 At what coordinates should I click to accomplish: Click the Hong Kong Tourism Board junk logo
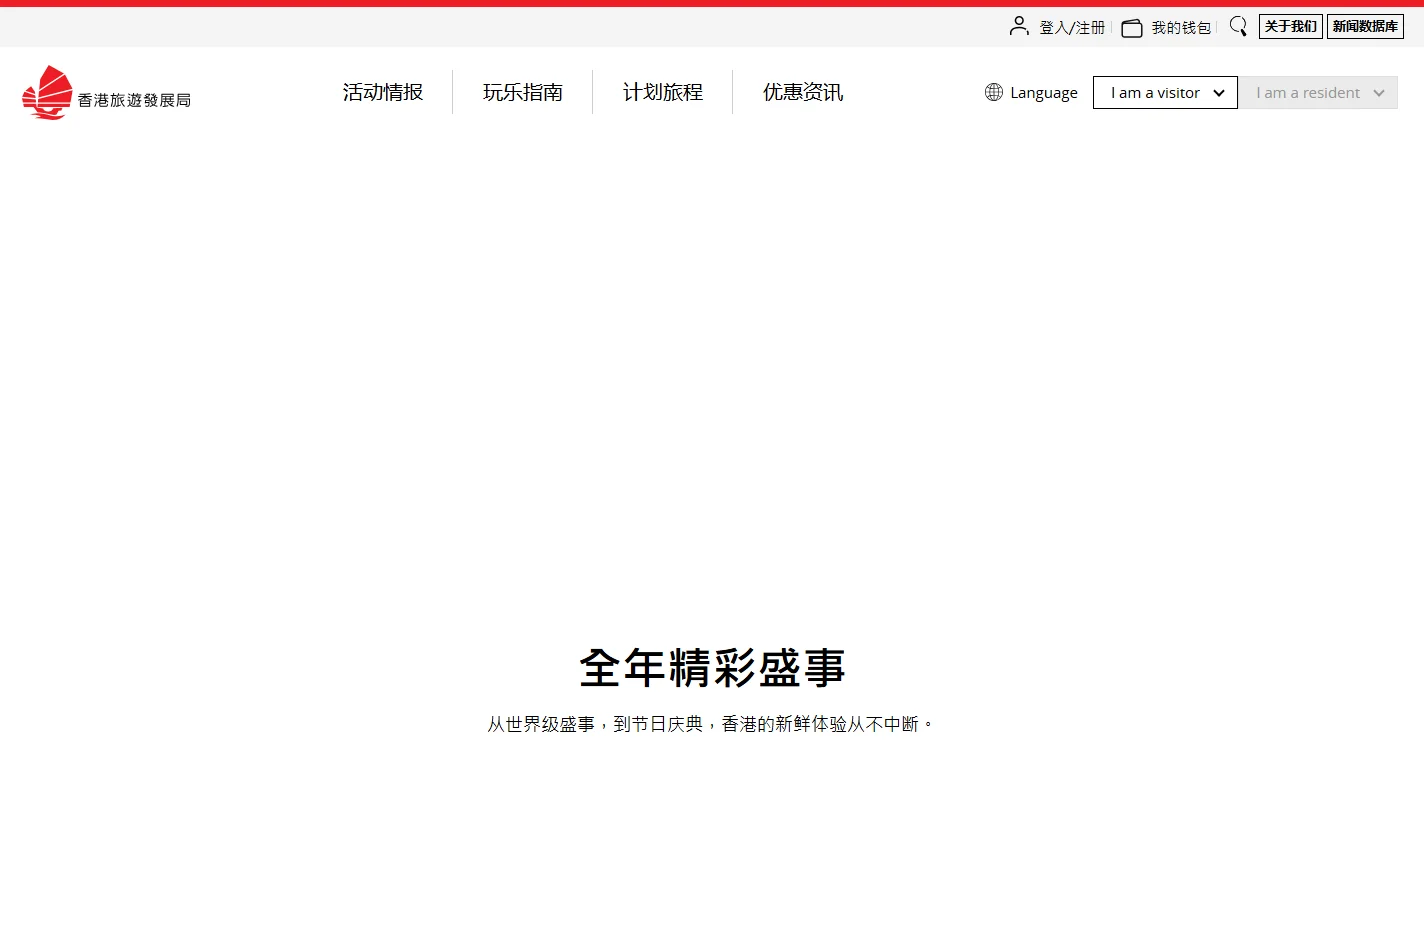(x=47, y=92)
